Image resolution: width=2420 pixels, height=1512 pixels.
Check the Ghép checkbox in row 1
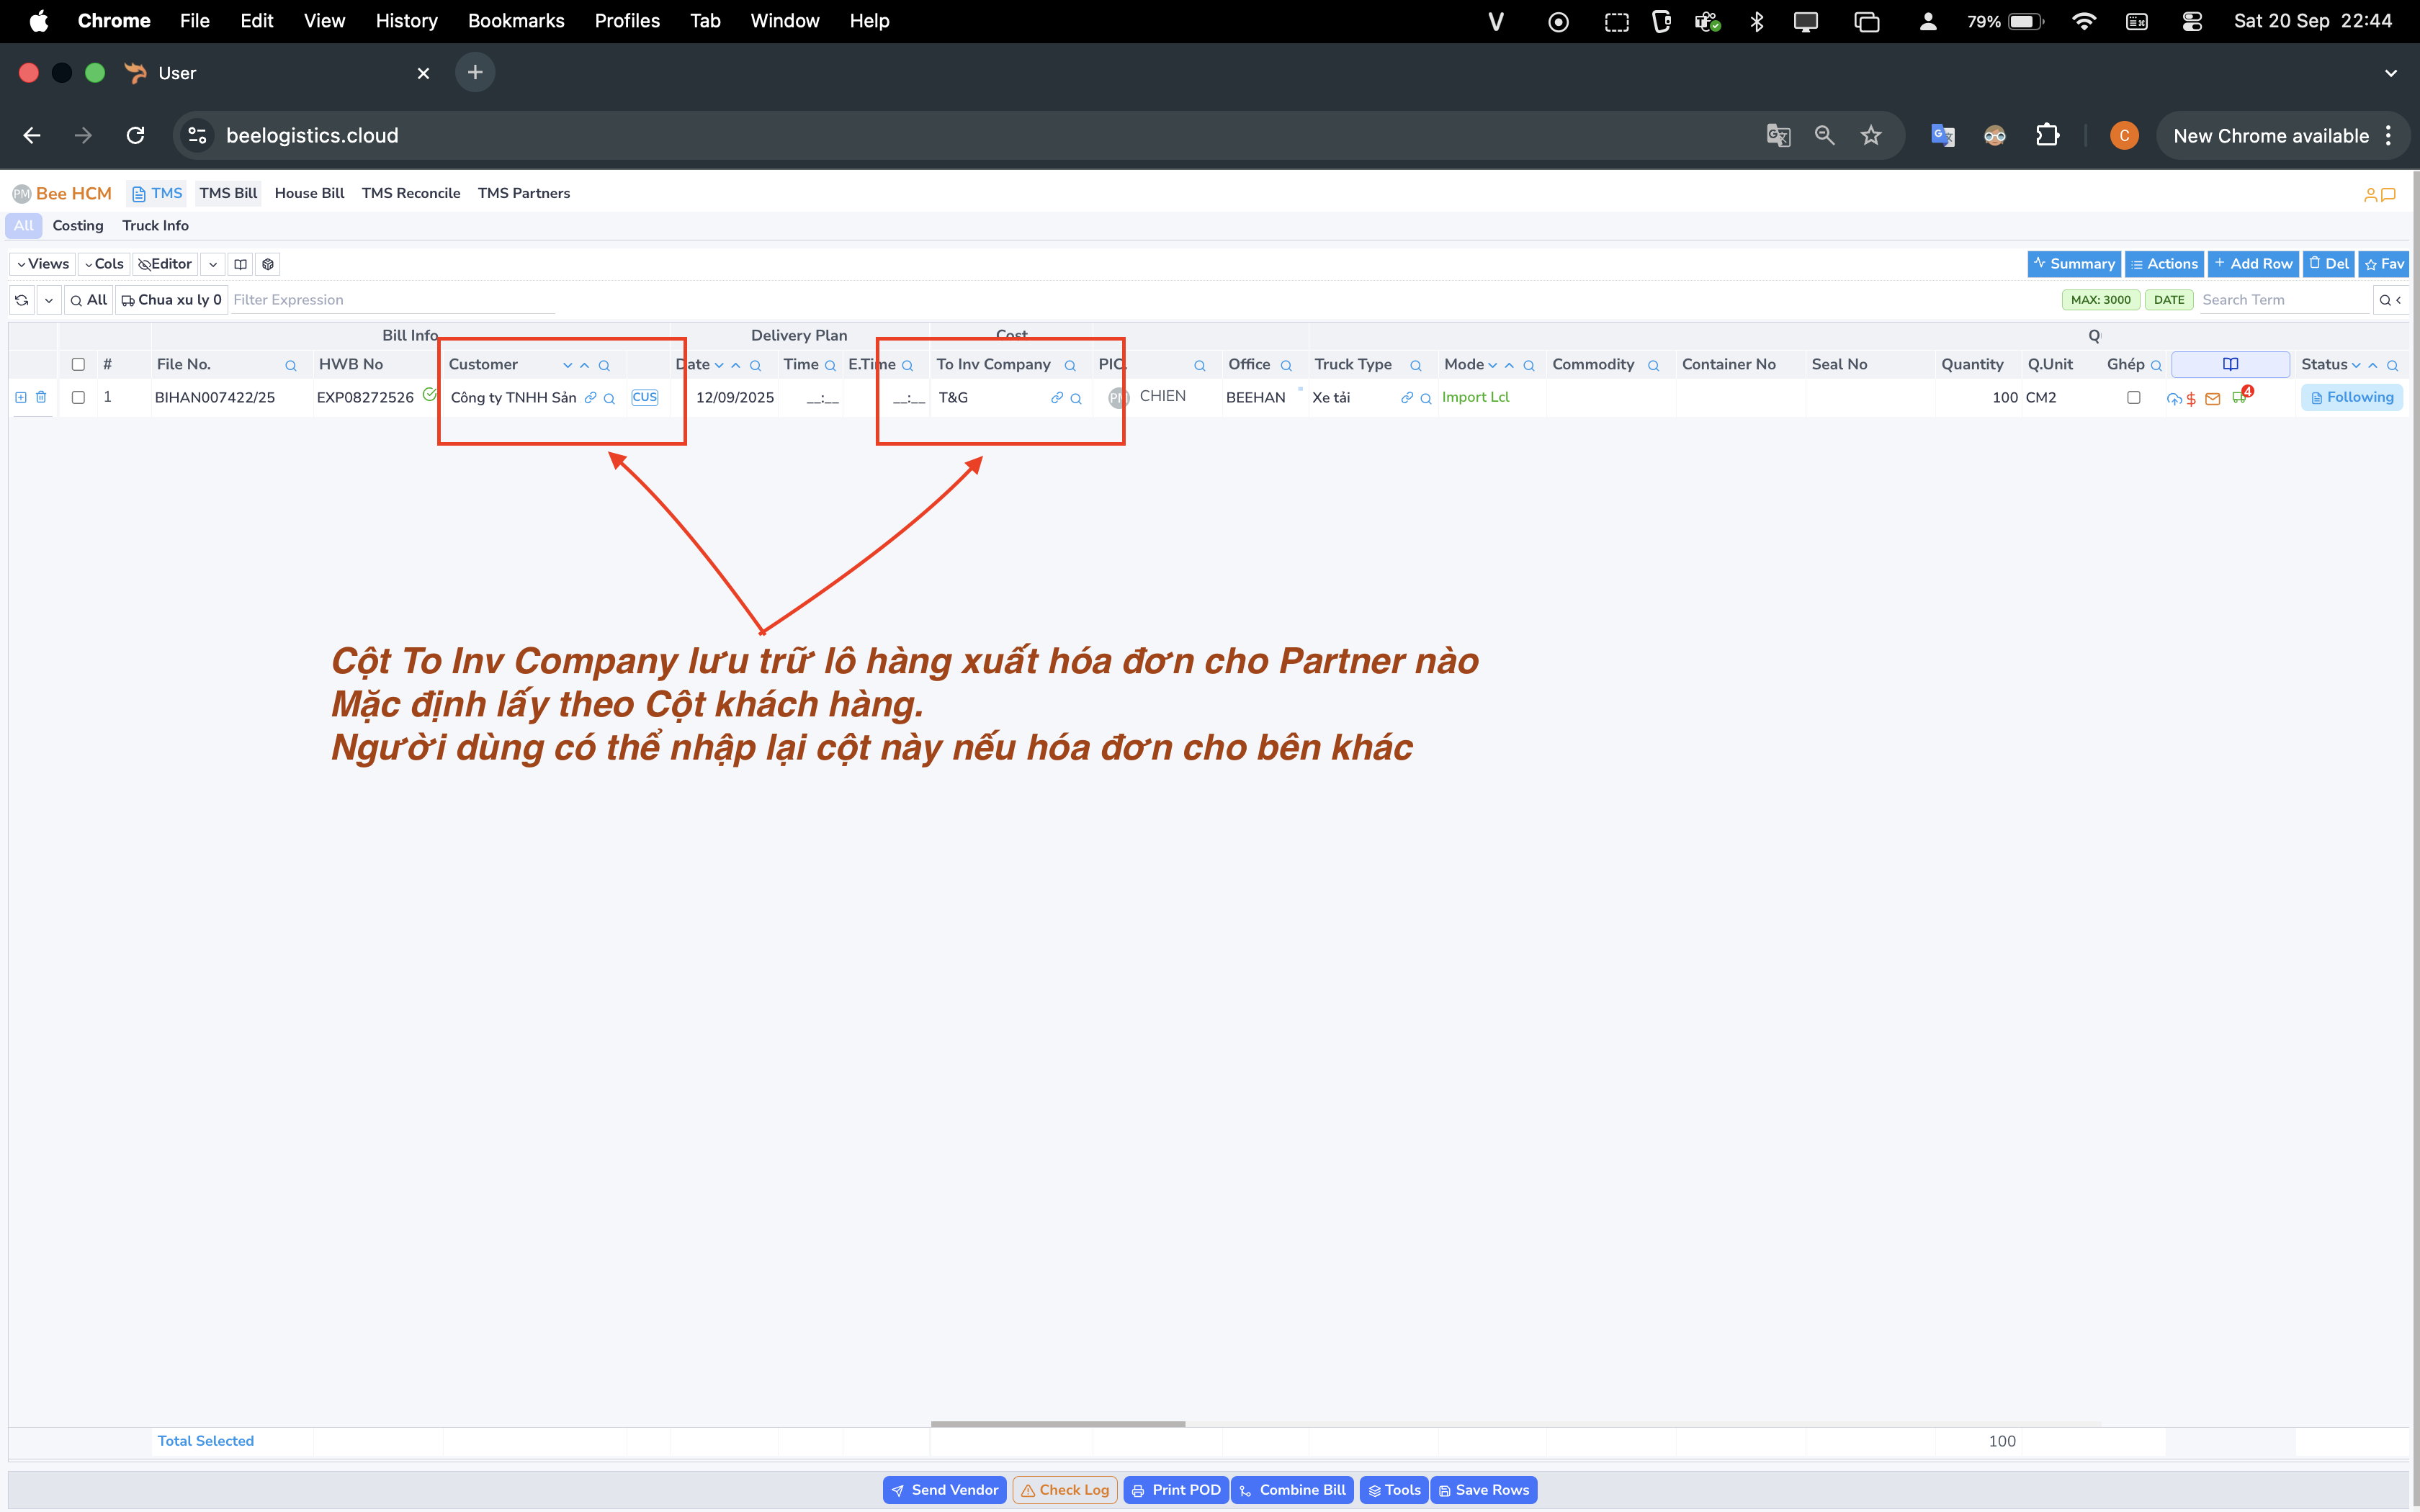(x=2133, y=397)
